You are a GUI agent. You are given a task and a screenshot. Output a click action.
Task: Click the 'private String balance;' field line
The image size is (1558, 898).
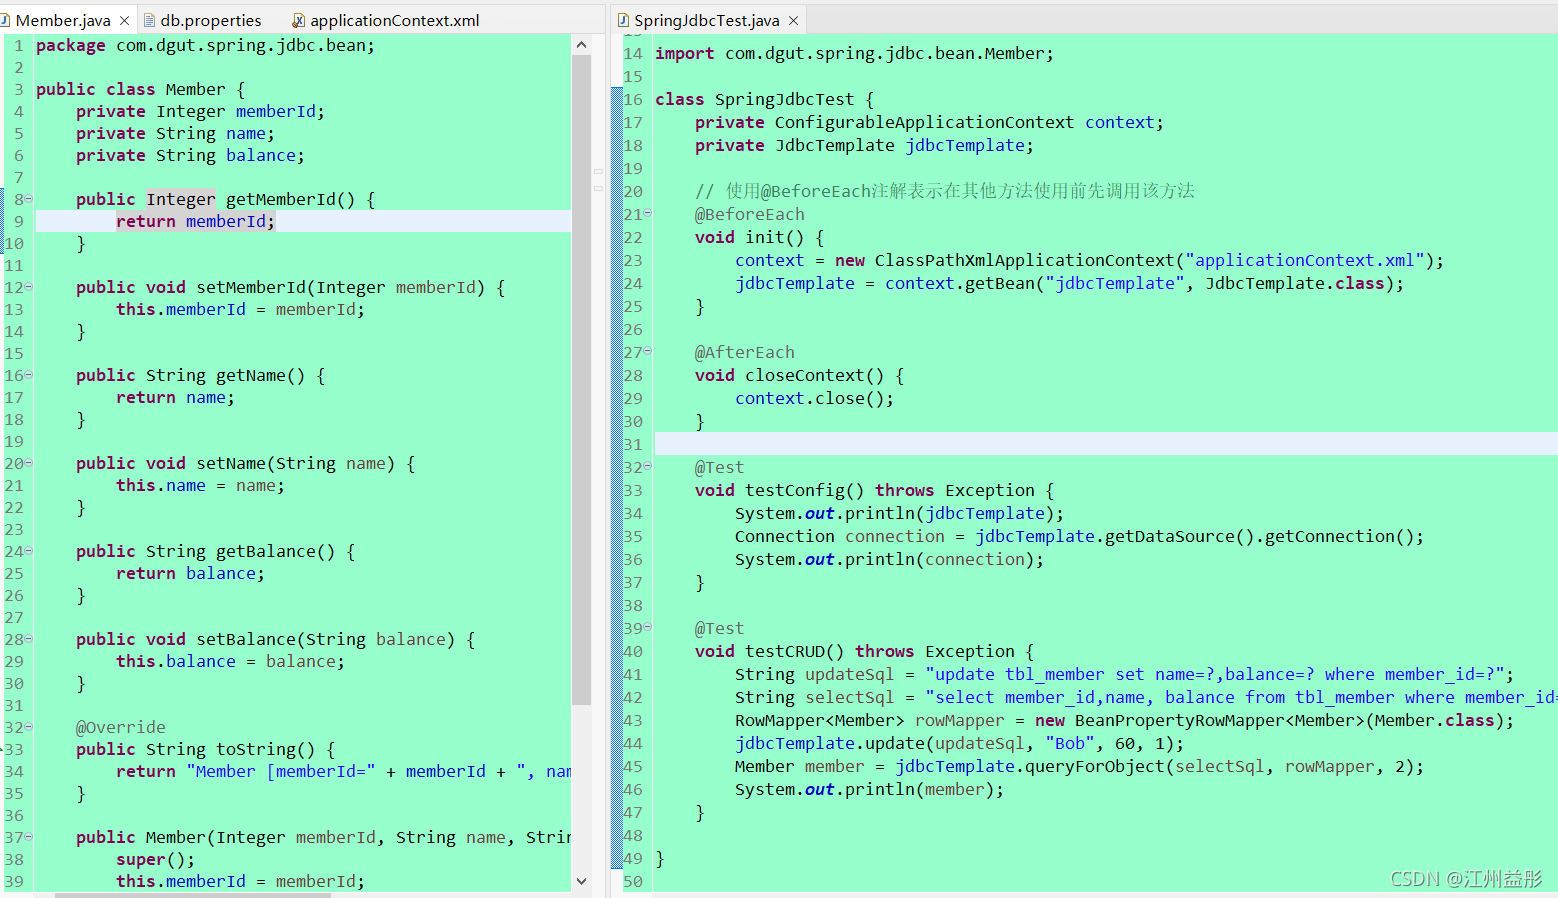(190, 155)
